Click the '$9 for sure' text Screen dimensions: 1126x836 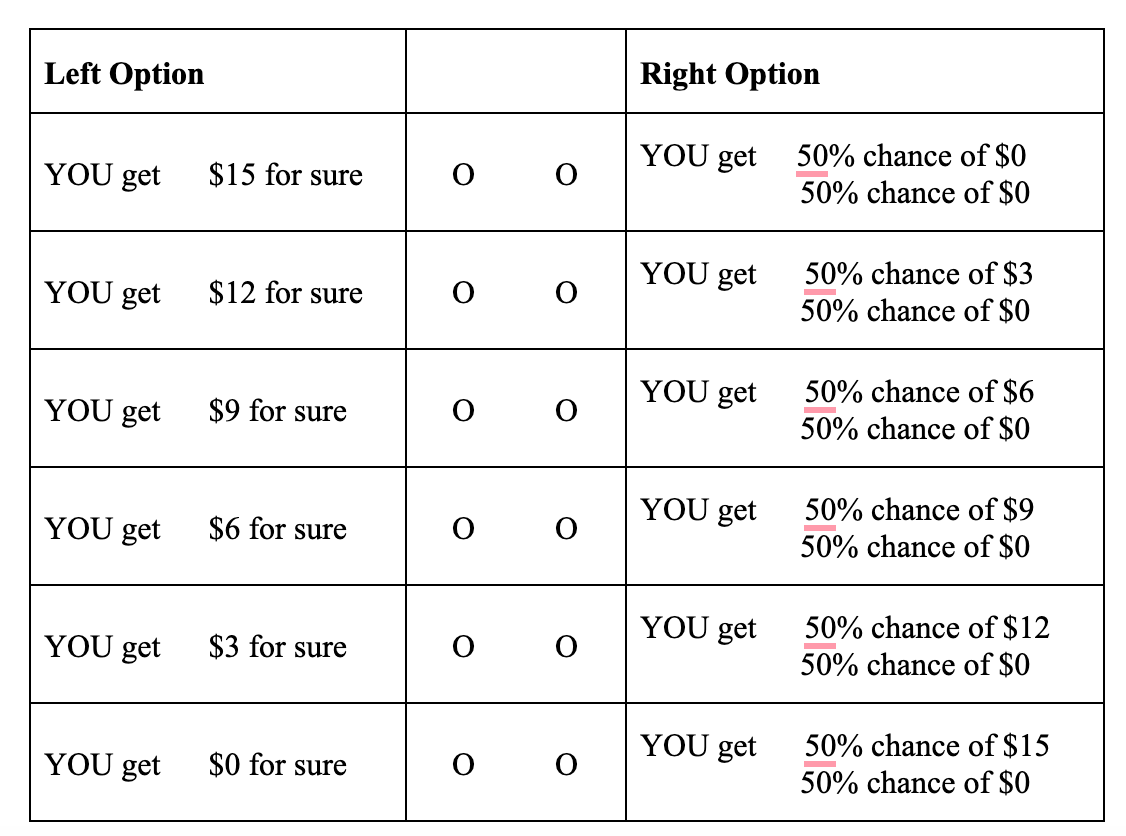pos(277,412)
